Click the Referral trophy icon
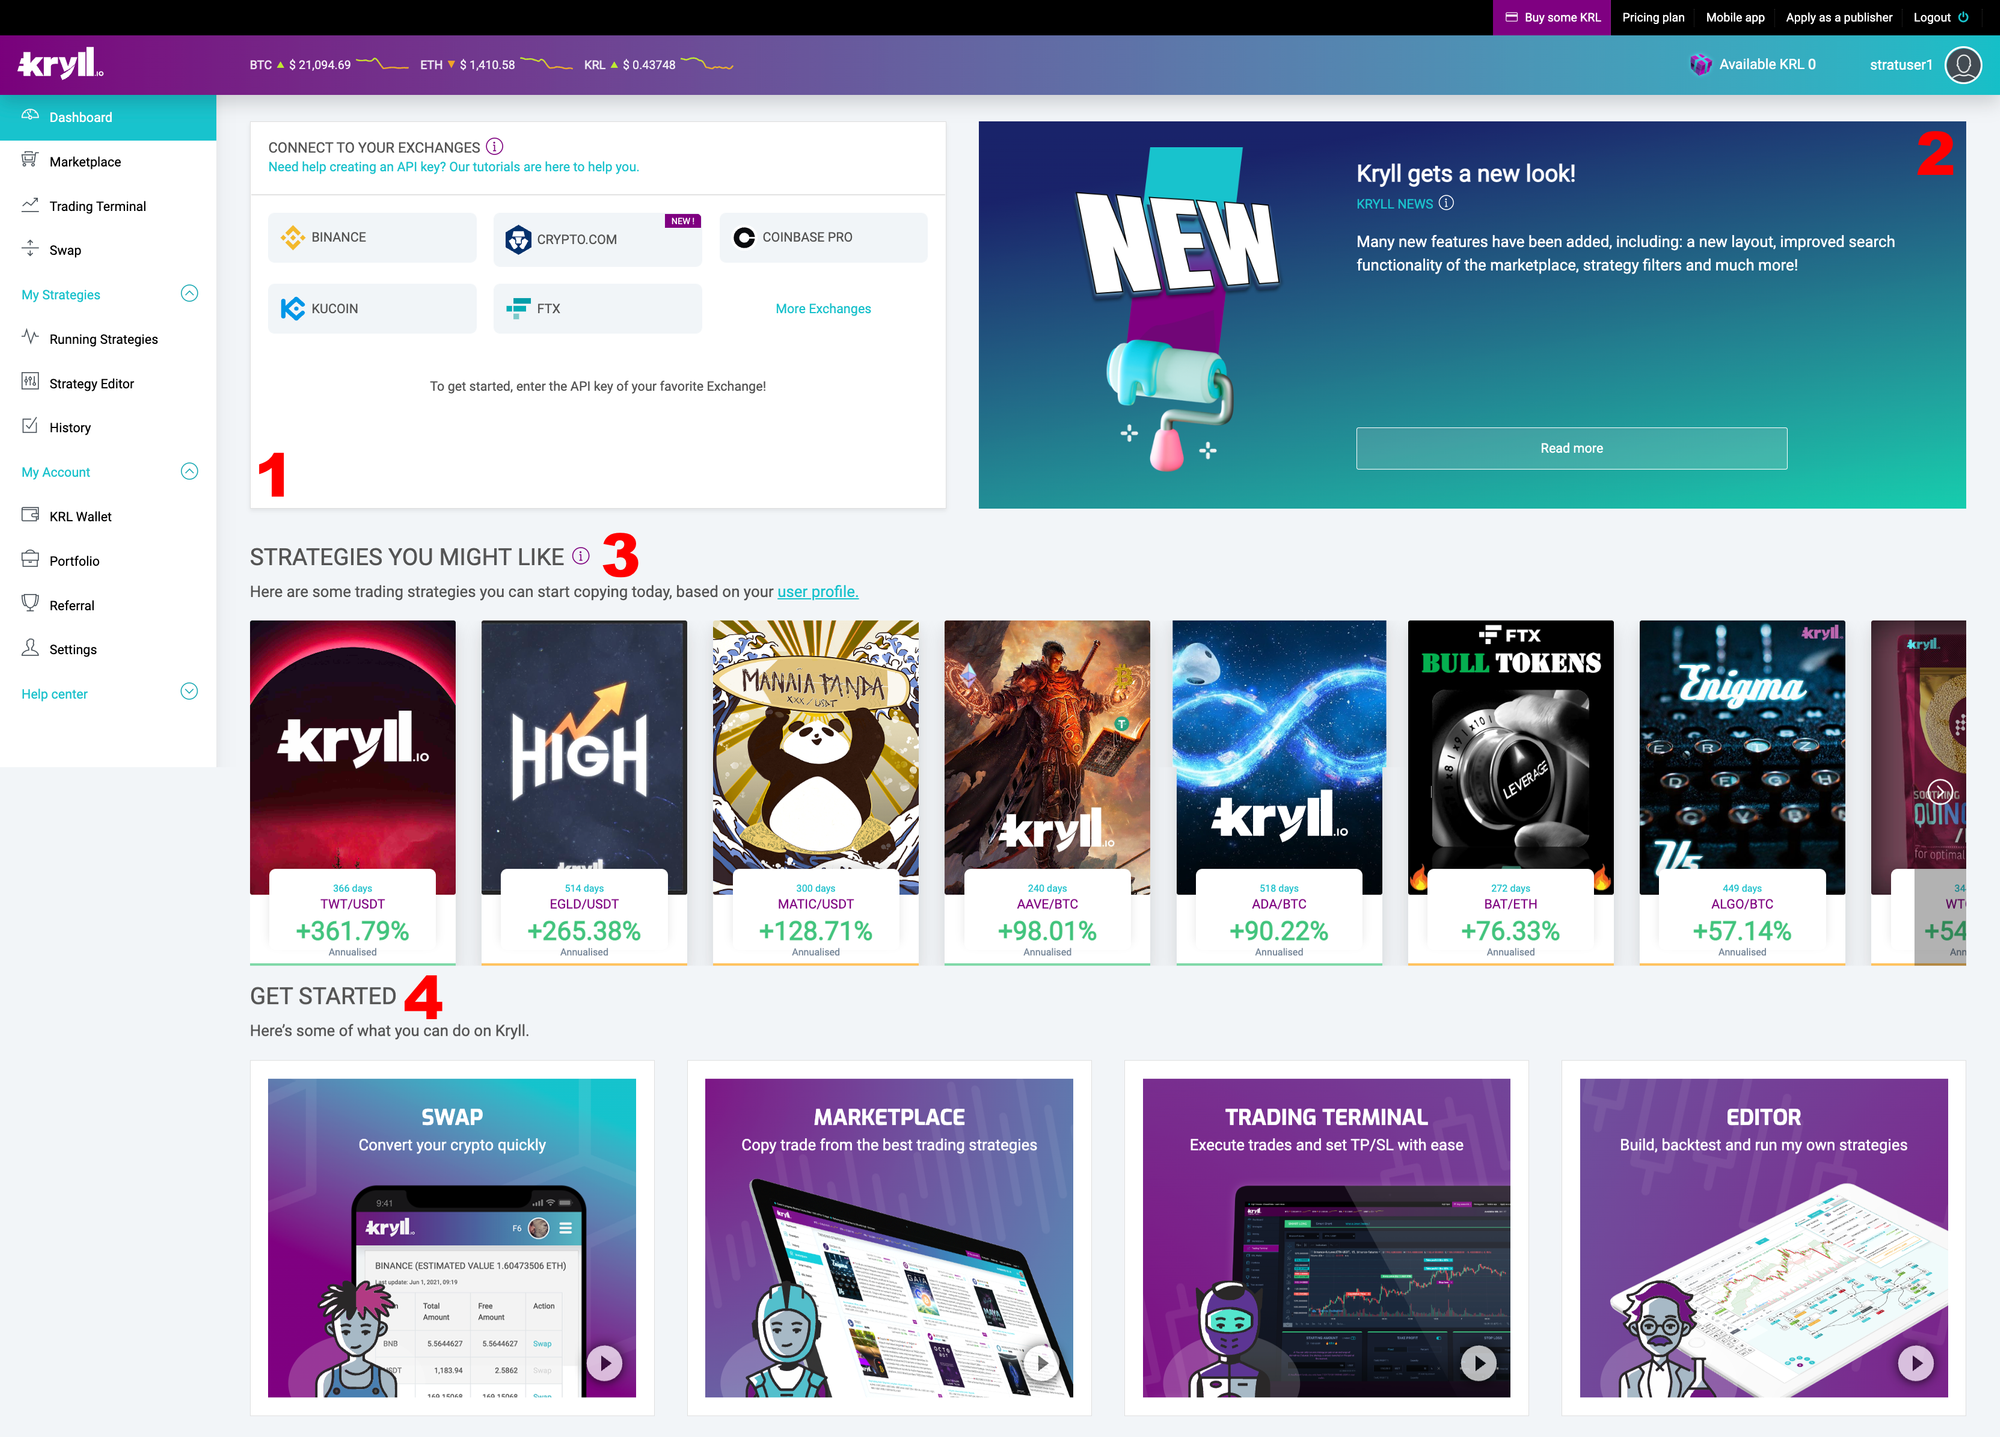Viewport: 2000px width, 1437px height. pyautogui.click(x=30, y=603)
